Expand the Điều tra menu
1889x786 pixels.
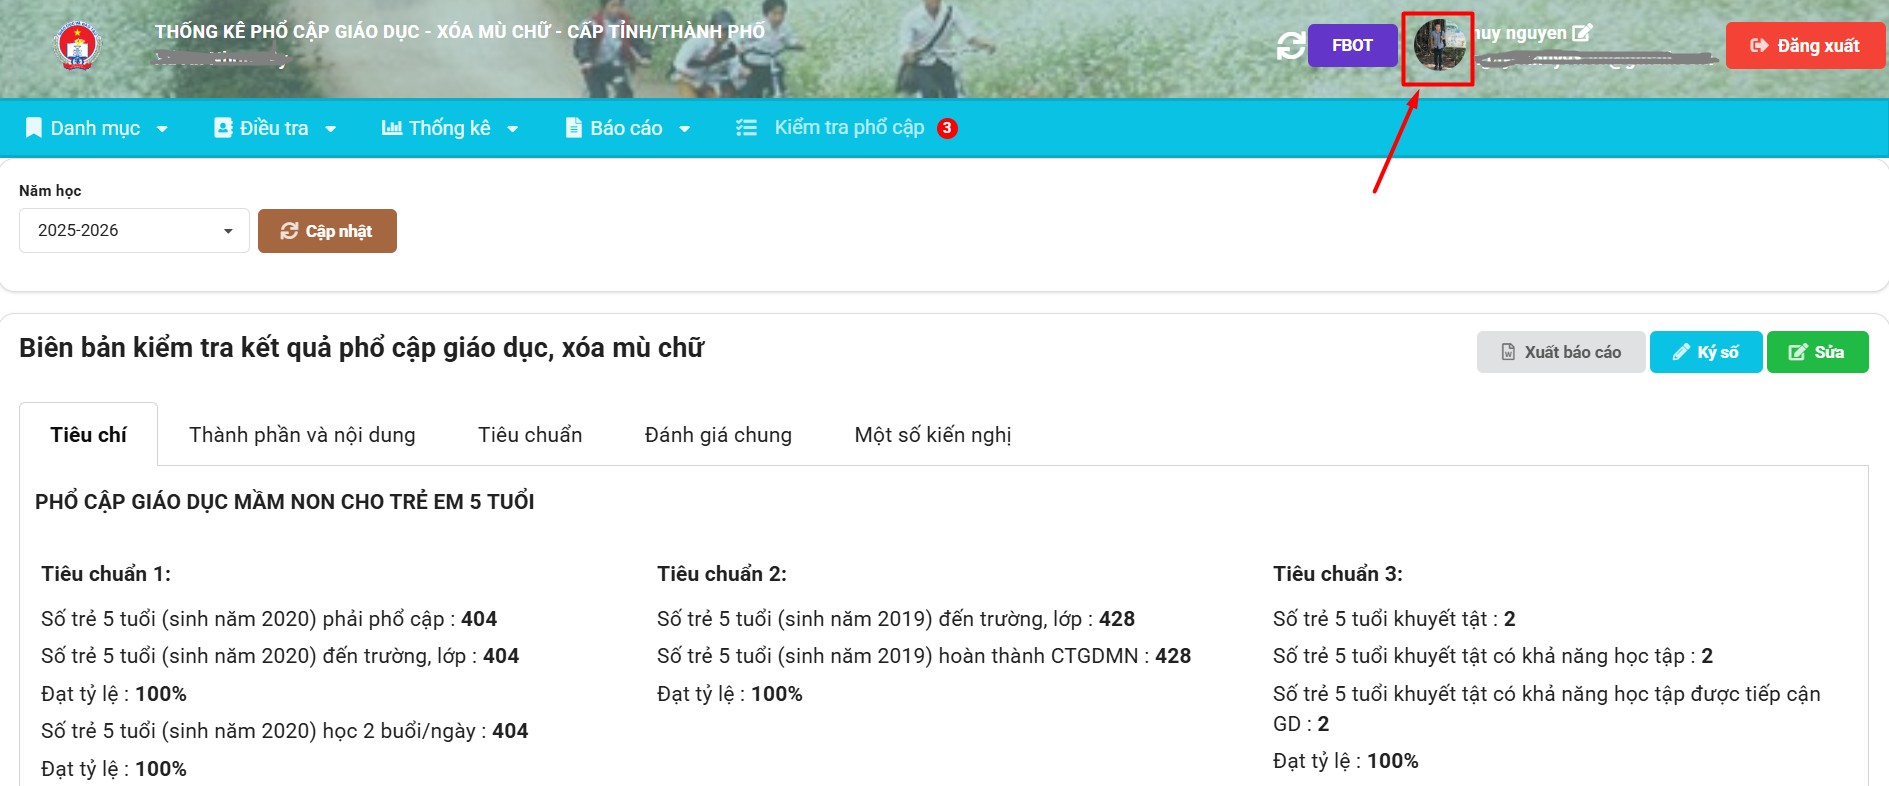click(275, 128)
